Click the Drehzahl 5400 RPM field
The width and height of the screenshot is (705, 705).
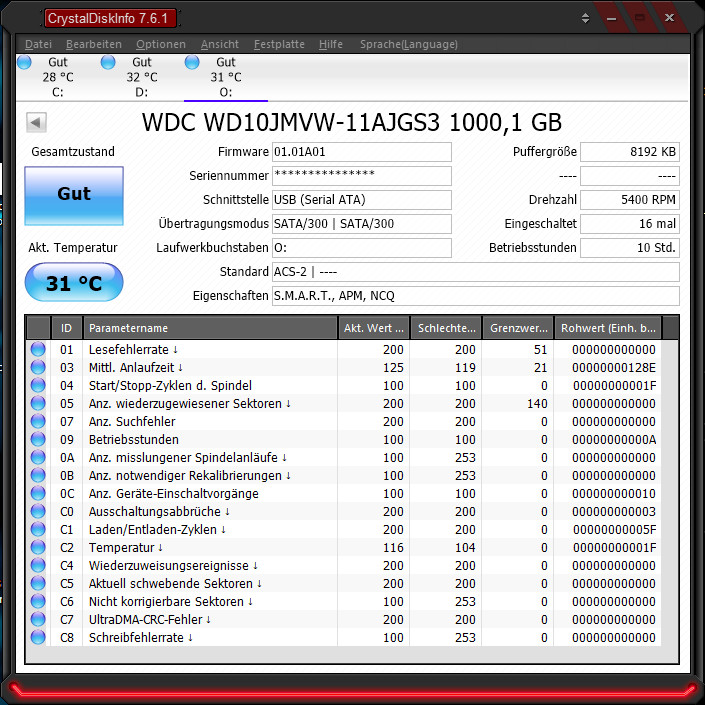(630, 200)
